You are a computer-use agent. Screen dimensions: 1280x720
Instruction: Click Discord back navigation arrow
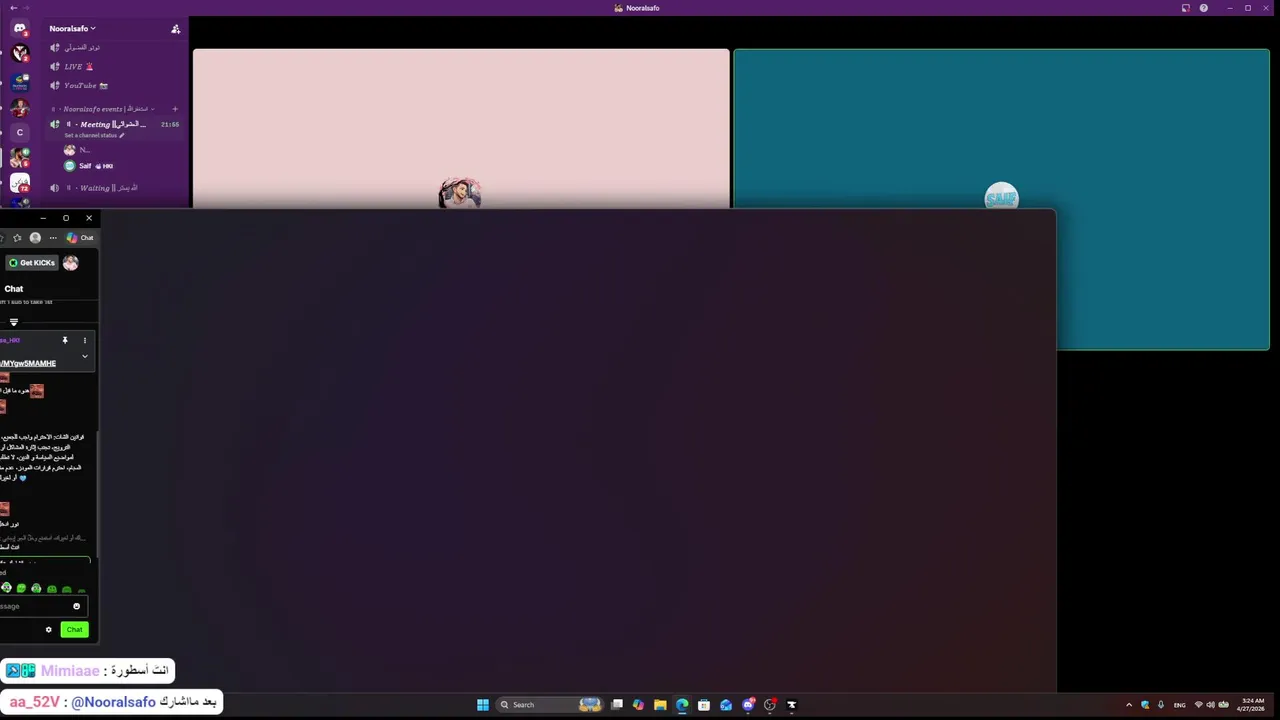pyautogui.click(x=13, y=8)
